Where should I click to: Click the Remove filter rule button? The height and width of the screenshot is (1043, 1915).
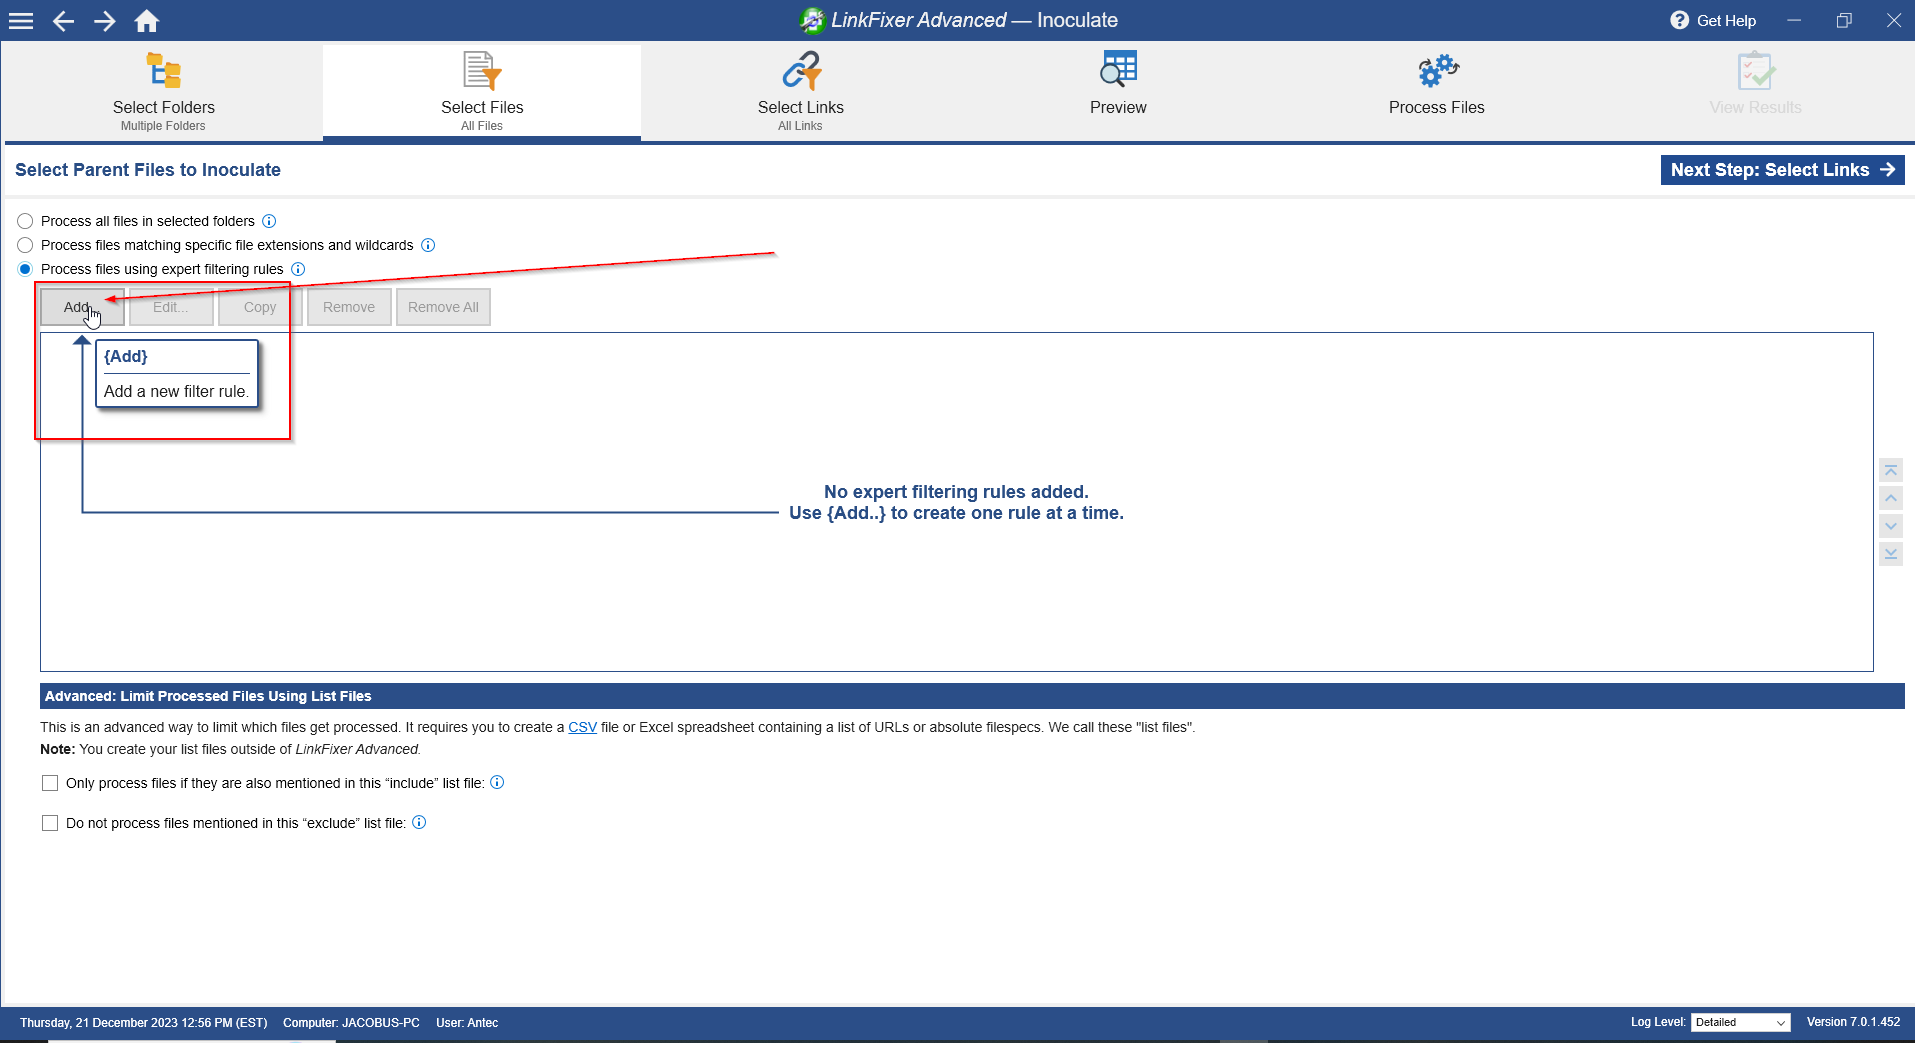tap(349, 307)
